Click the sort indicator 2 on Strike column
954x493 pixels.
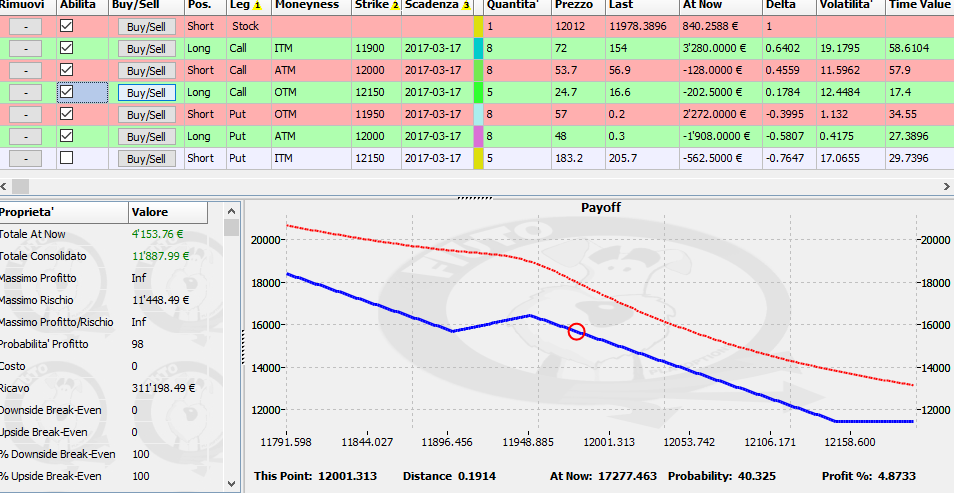[395, 5]
